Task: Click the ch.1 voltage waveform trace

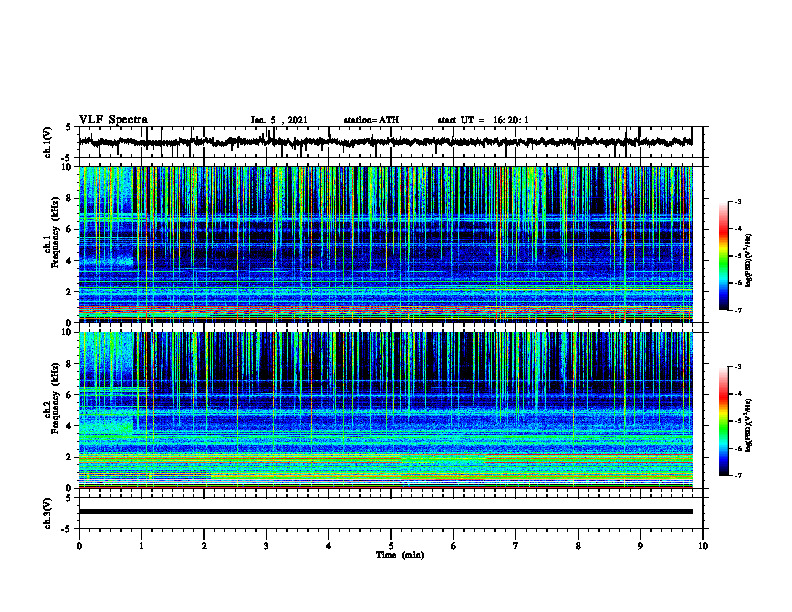Action: tap(386, 142)
